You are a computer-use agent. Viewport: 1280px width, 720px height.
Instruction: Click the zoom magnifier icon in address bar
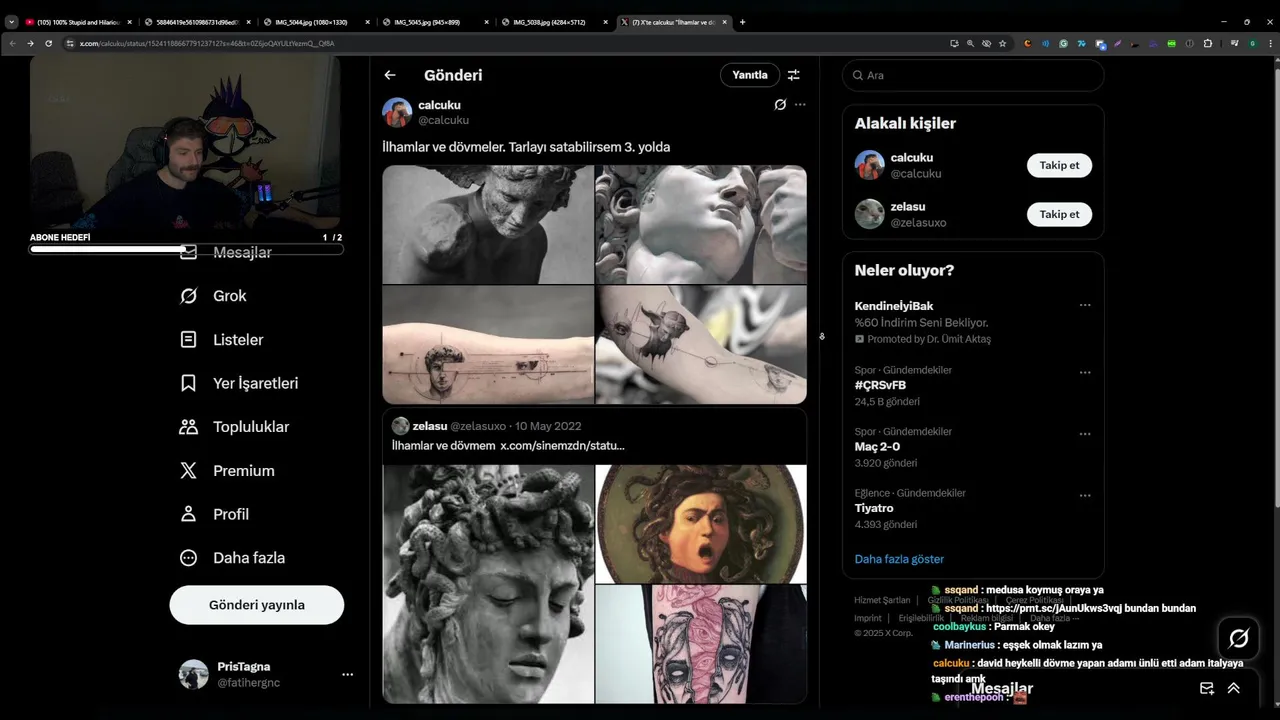[x=970, y=43]
